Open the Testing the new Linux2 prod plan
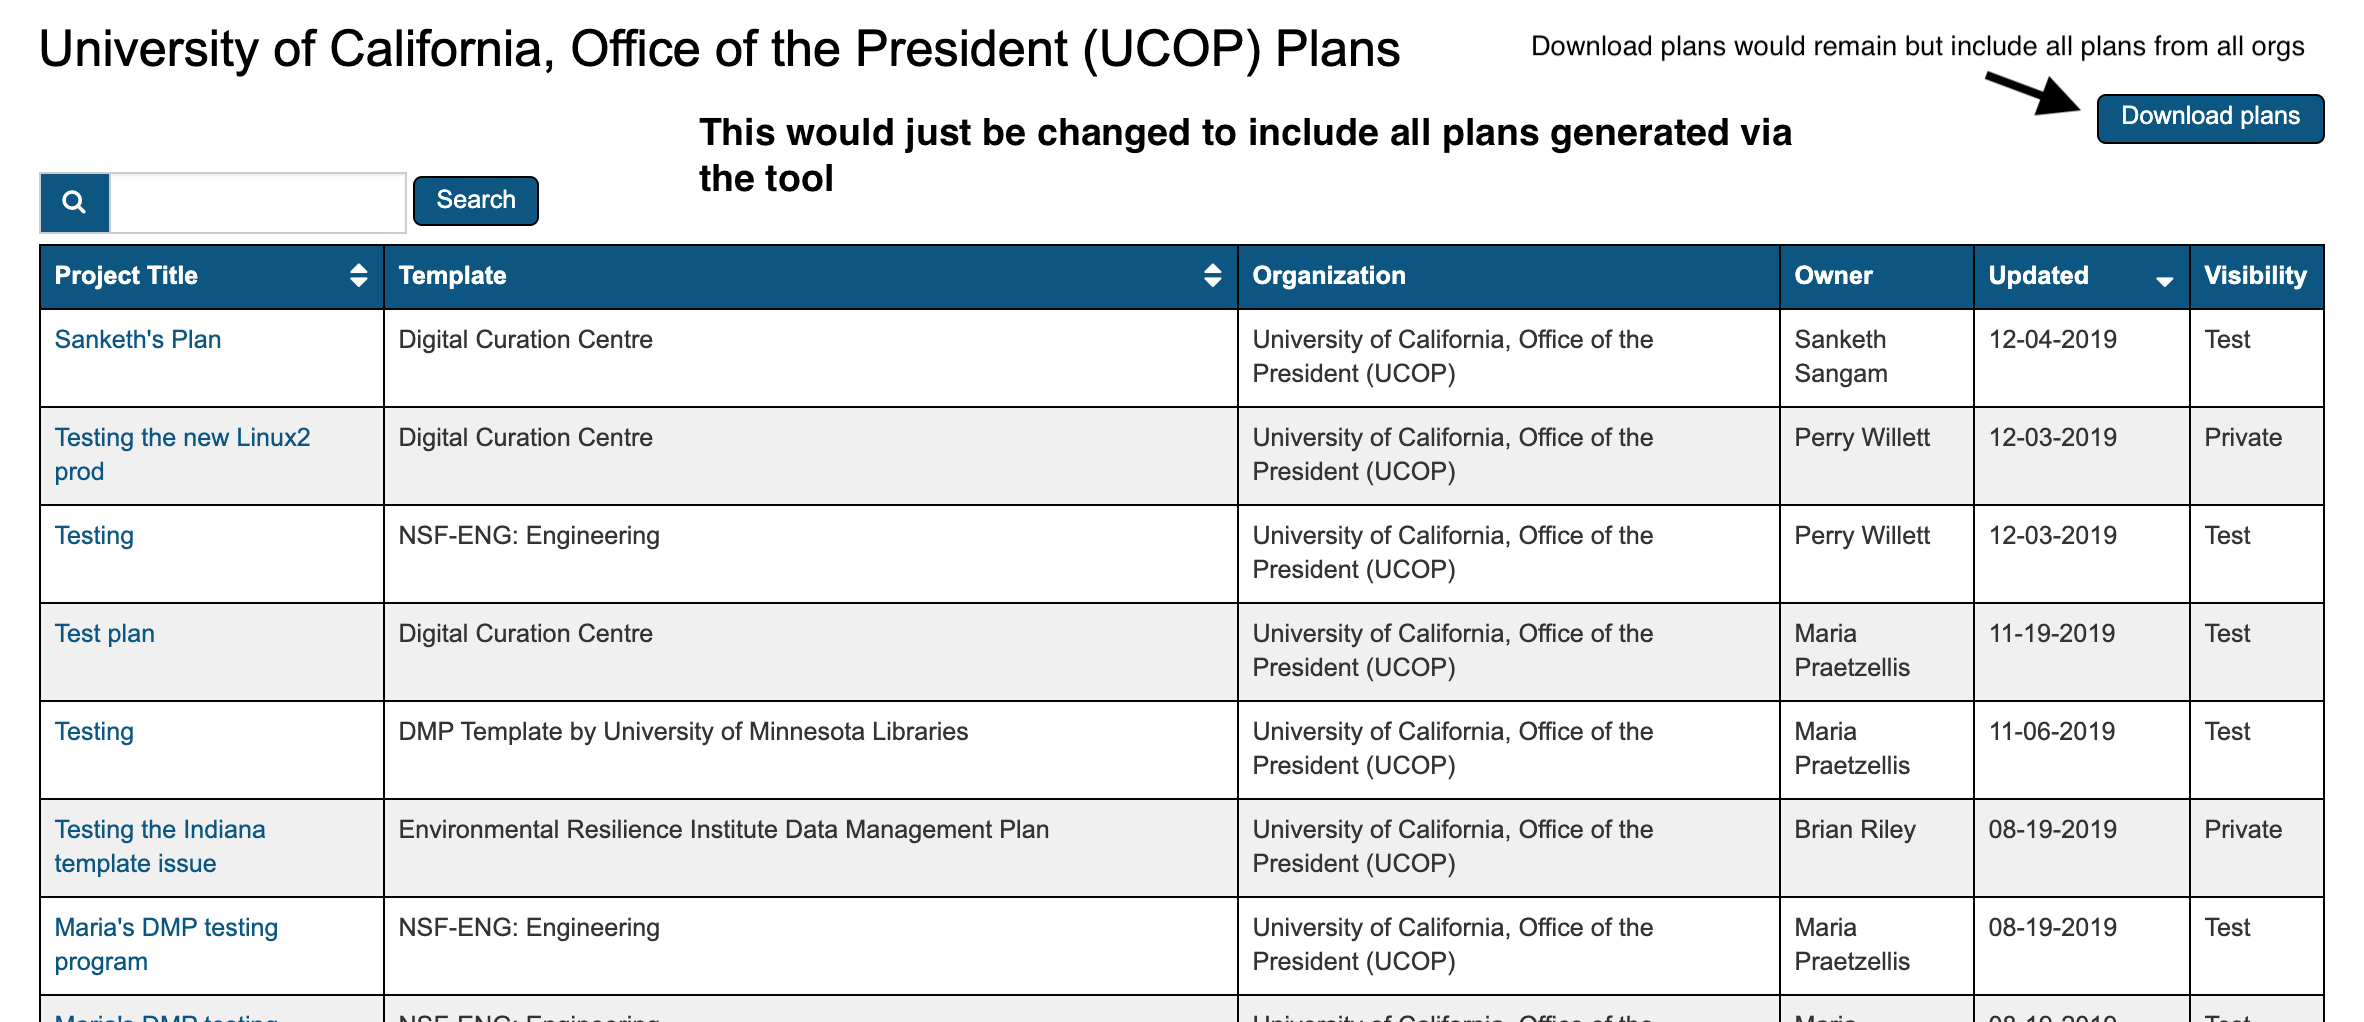The image size is (2364, 1022). [x=181, y=453]
